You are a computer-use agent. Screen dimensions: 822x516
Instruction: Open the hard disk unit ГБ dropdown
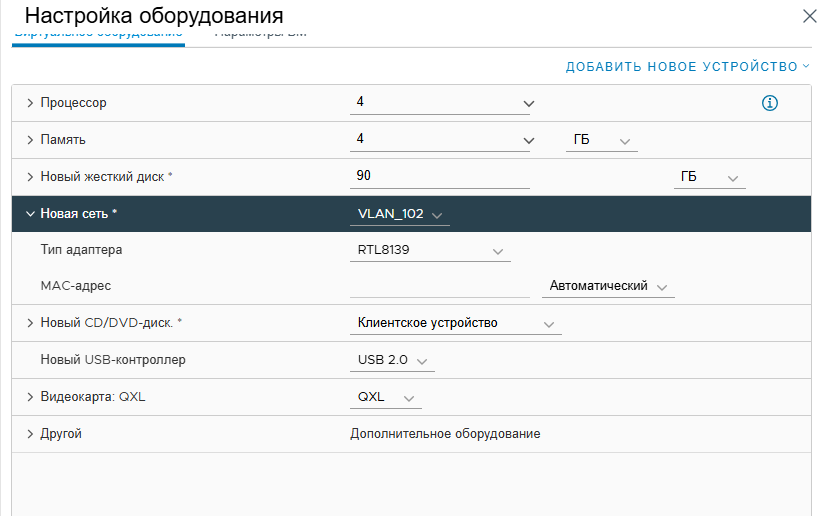[709, 177]
